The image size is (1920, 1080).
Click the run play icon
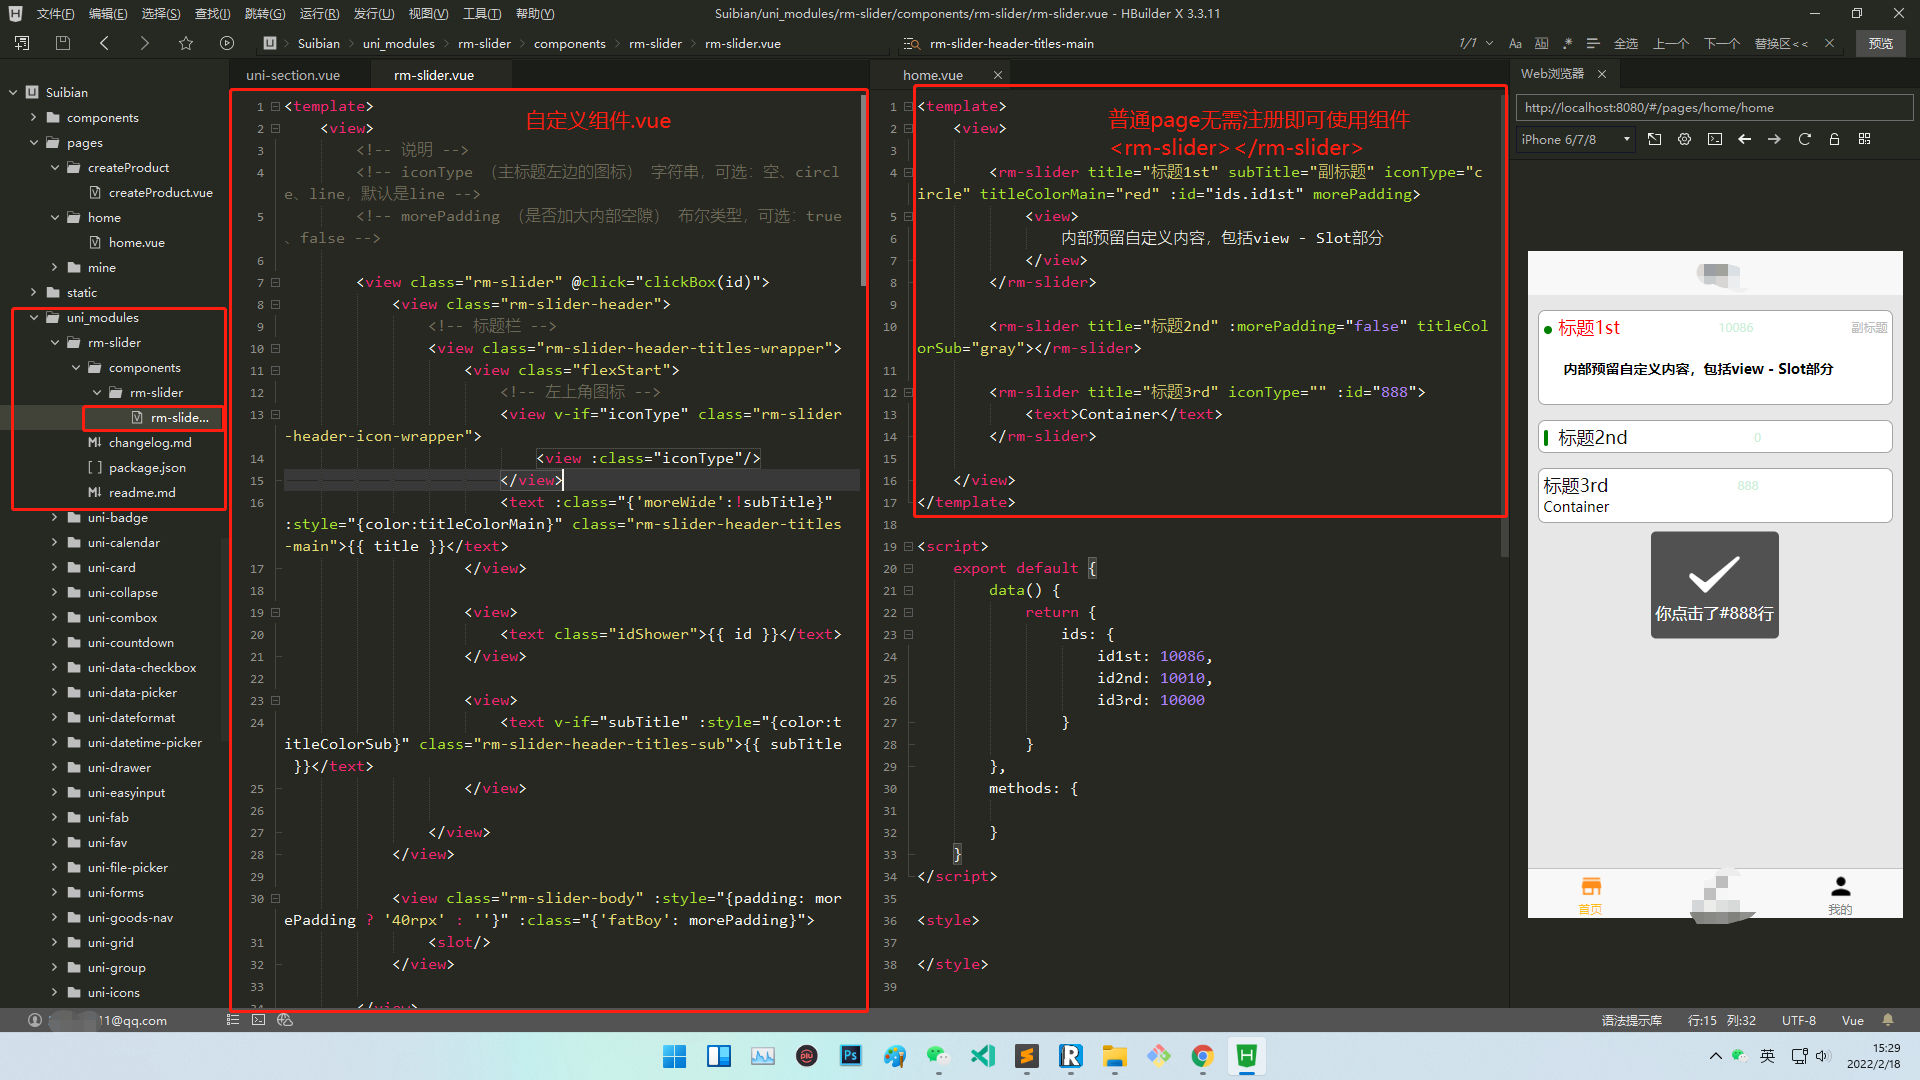227,43
